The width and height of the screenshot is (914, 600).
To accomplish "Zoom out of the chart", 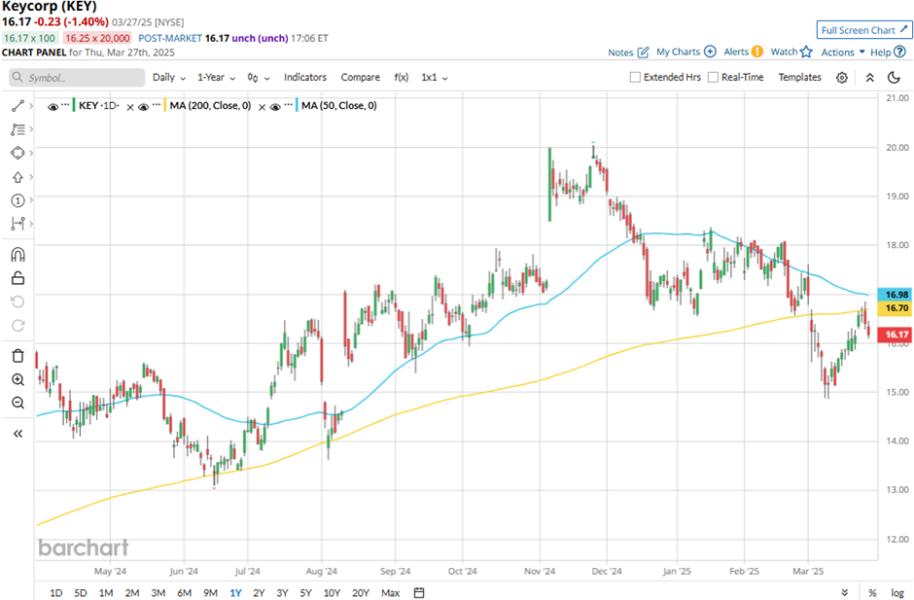I will pyautogui.click(x=17, y=403).
